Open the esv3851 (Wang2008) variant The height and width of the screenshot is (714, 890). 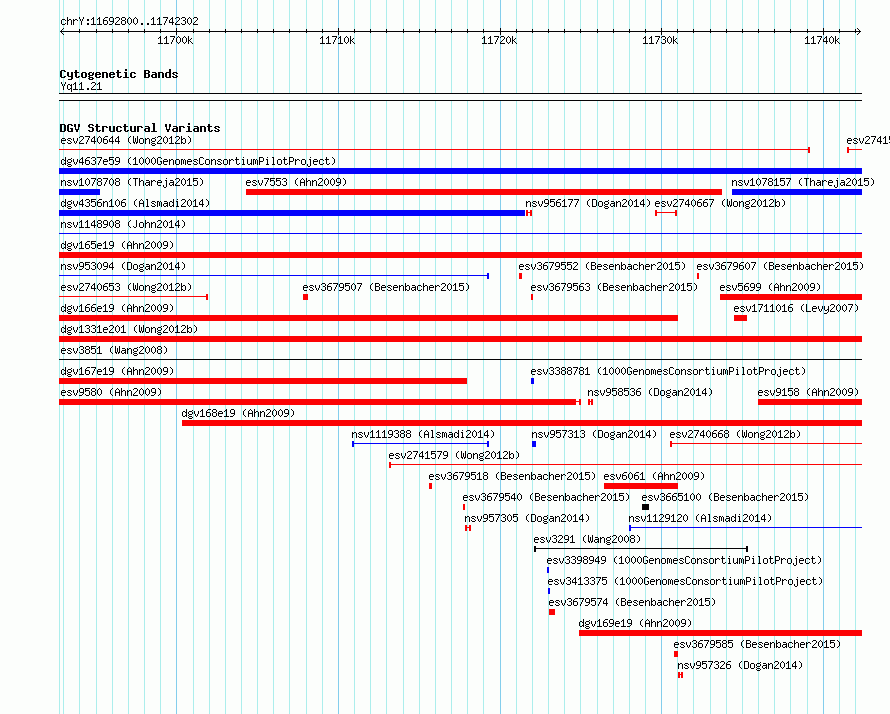(114, 350)
